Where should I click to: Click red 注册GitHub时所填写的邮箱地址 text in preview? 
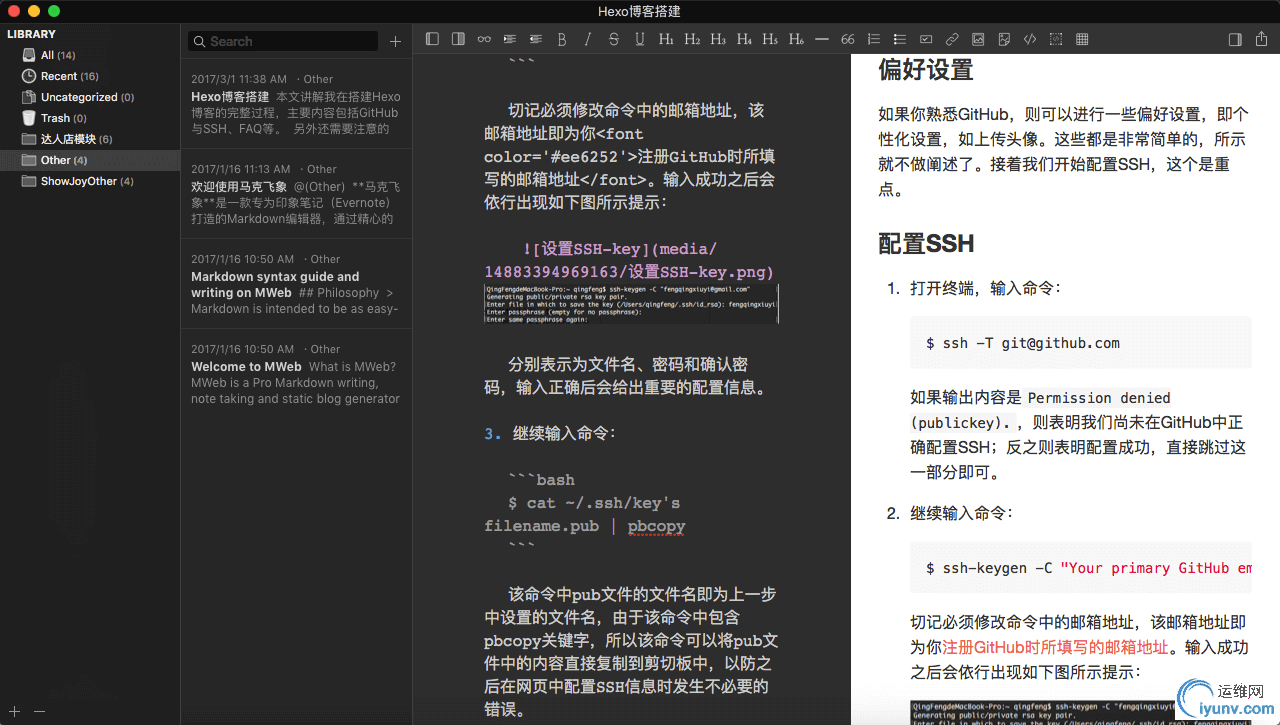(1055, 647)
